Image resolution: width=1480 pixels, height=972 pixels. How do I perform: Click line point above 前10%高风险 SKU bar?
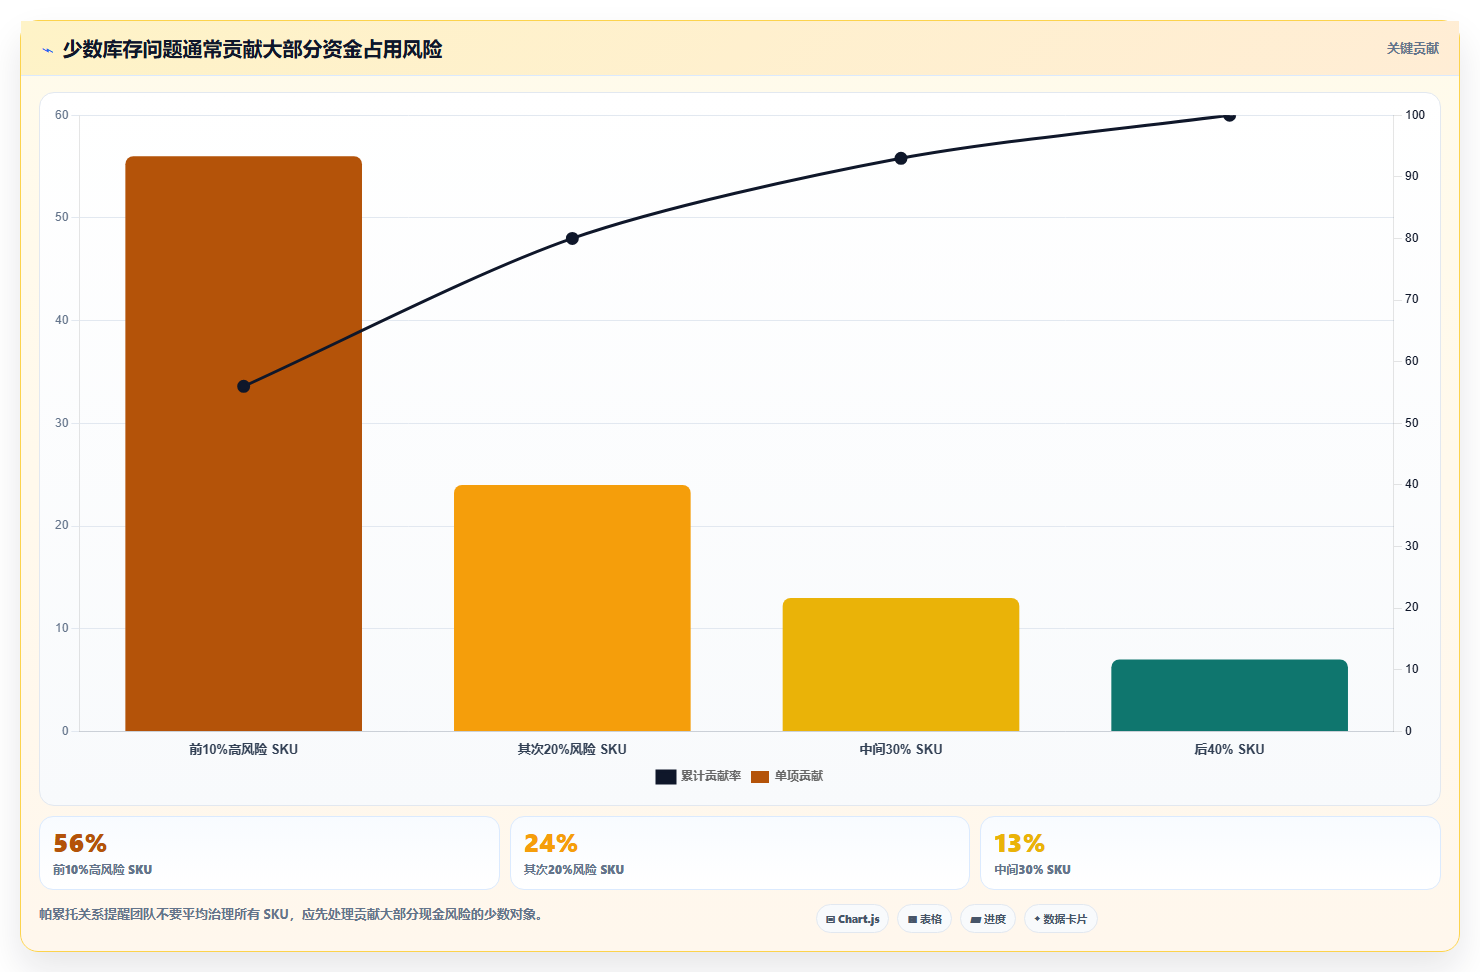(x=243, y=386)
